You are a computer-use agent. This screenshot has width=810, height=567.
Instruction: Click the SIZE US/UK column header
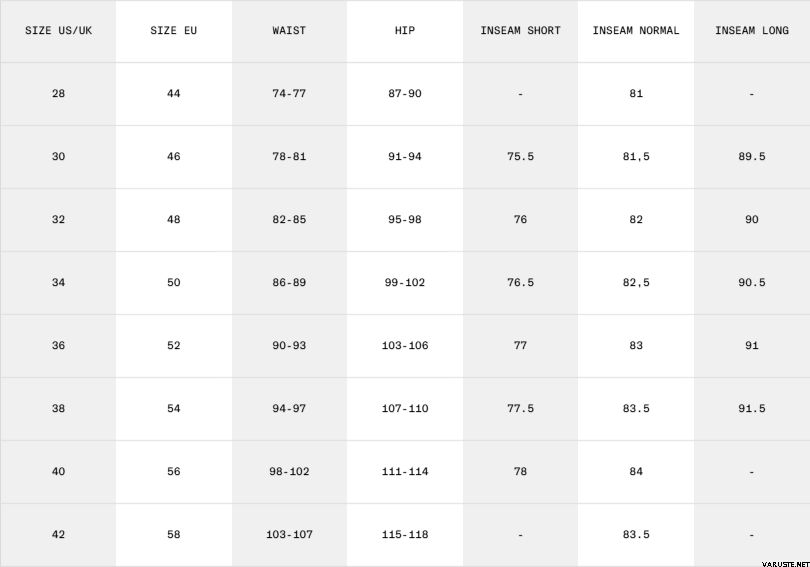point(58,31)
